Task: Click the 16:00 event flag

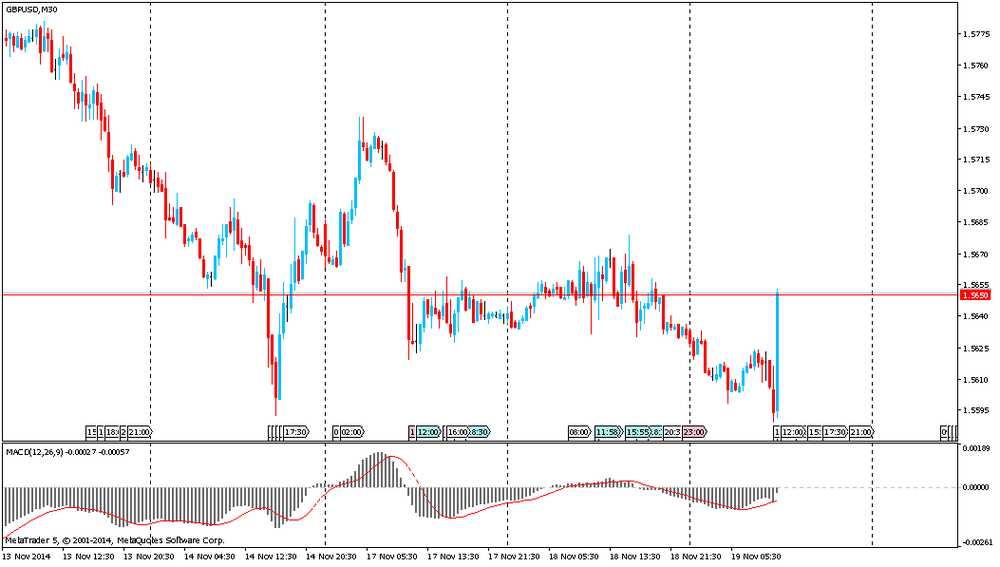Action: pos(457,432)
